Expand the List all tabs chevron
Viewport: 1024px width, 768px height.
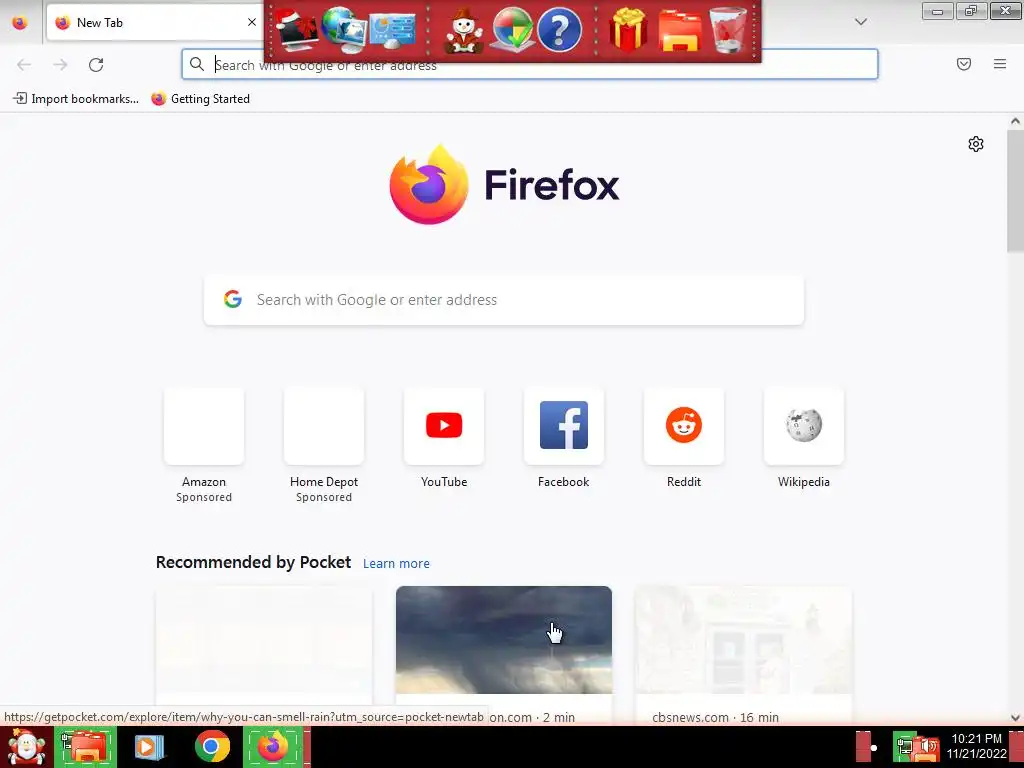[x=861, y=22]
